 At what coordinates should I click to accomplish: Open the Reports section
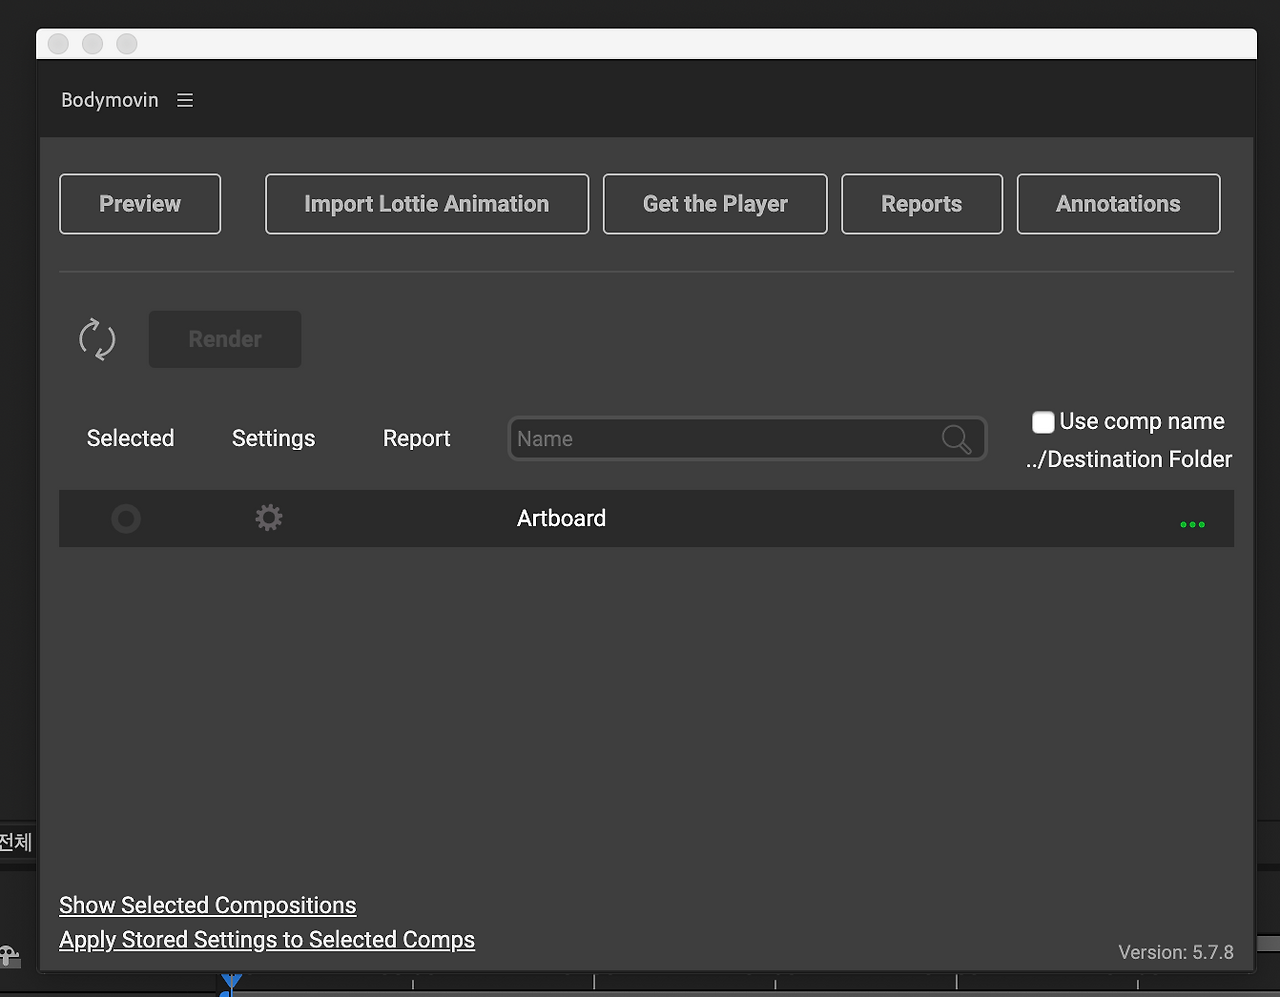click(922, 204)
